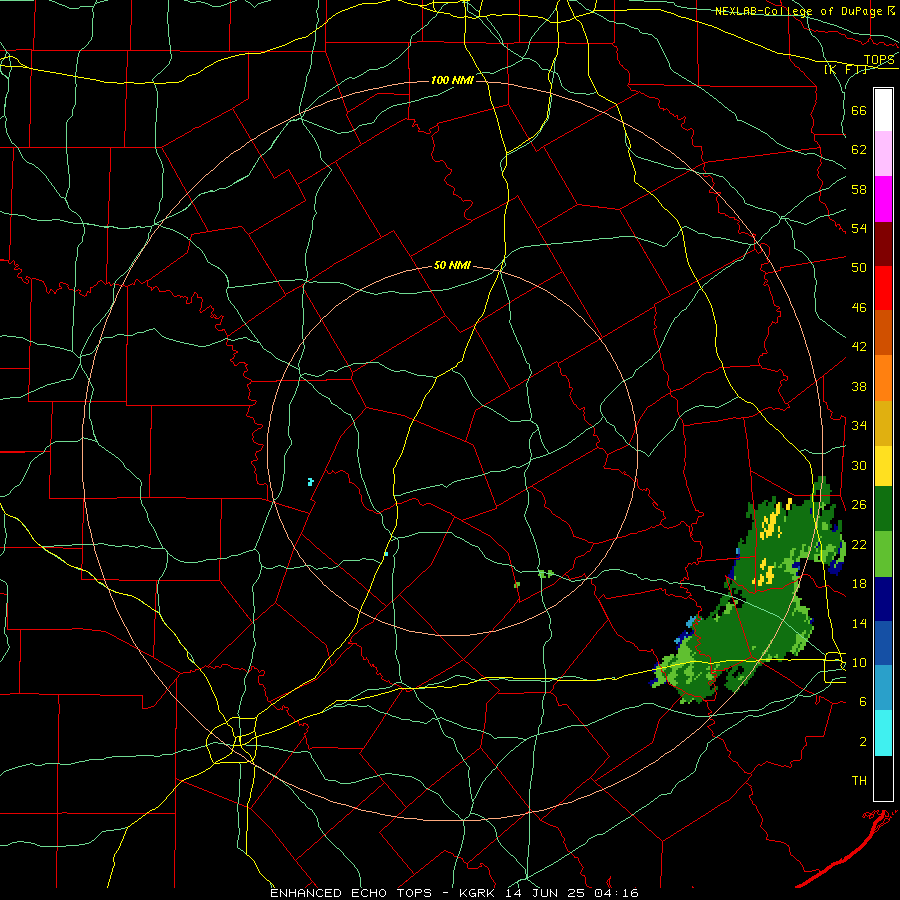900x900 pixels.
Task: Click the medium blue legend swatch
Action: (x=883, y=643)
